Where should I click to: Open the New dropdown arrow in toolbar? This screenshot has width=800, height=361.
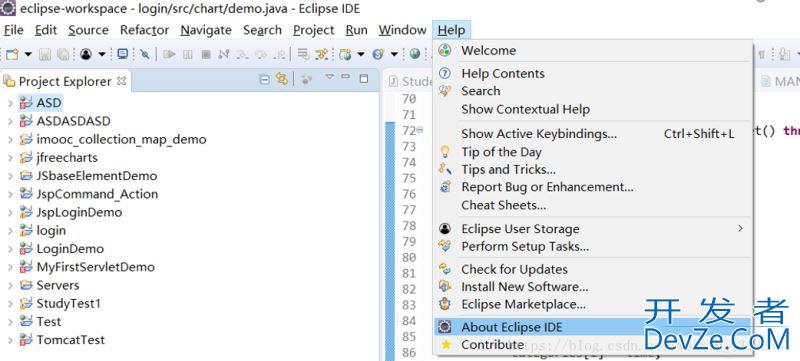click(x=28, y=54)
